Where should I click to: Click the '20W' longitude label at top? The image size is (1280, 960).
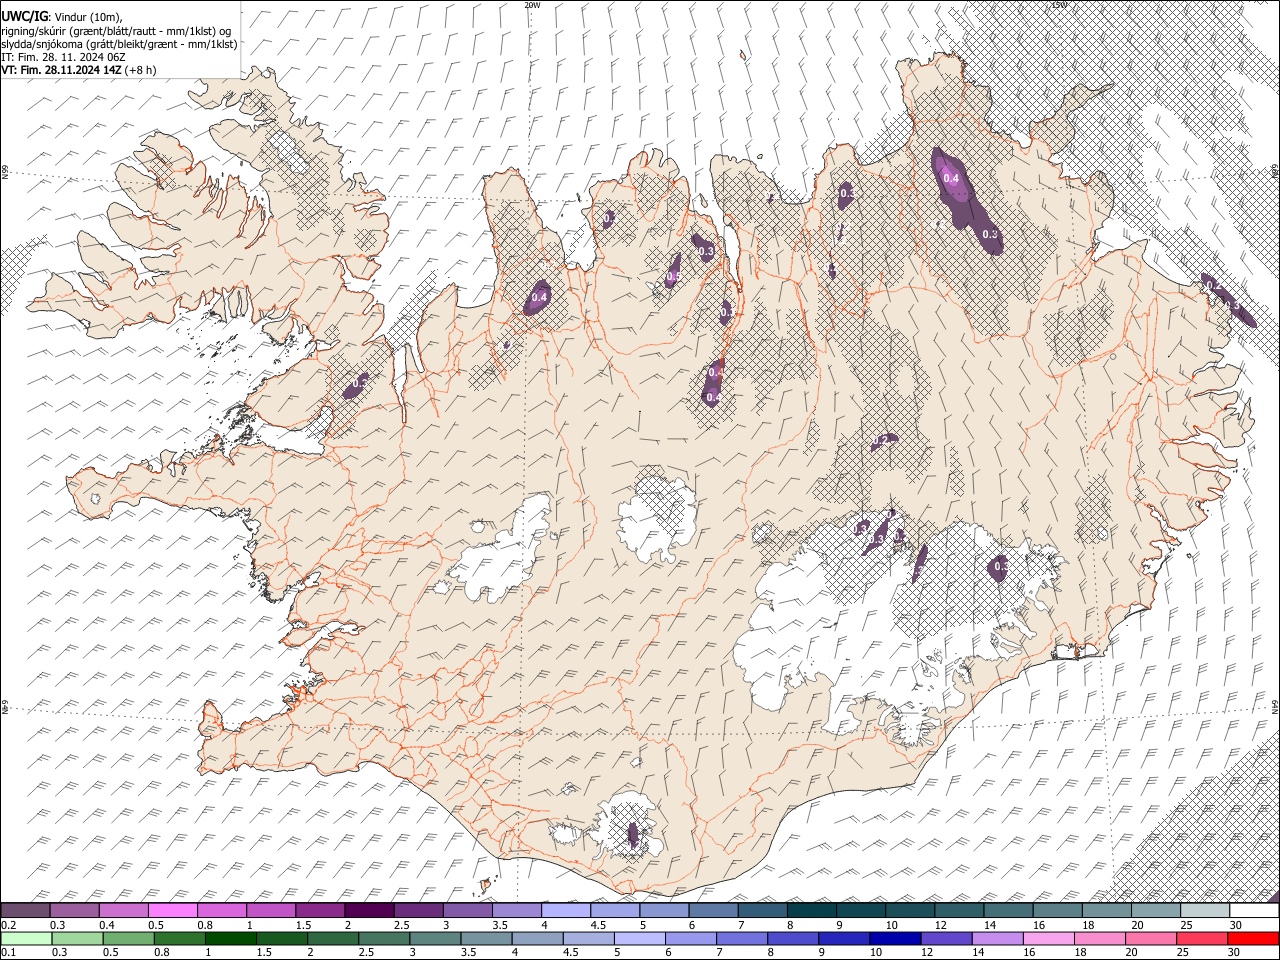point(532,5)
